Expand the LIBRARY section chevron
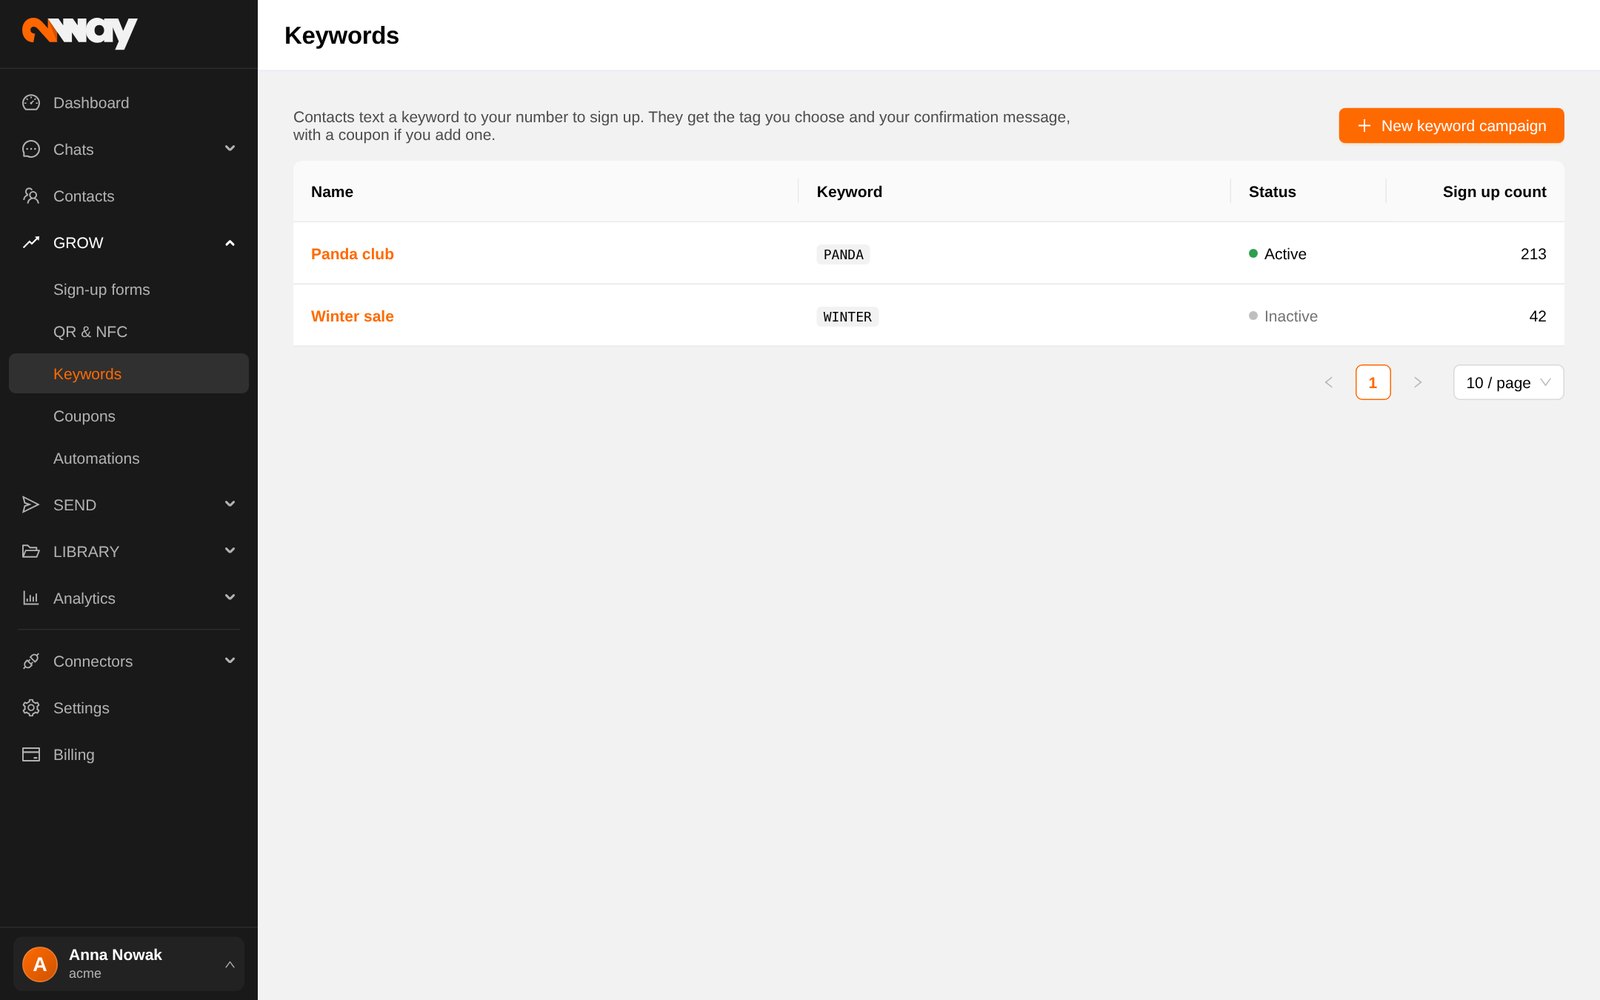Viewport: 1600px width, 1000px height. pos(230,551)
